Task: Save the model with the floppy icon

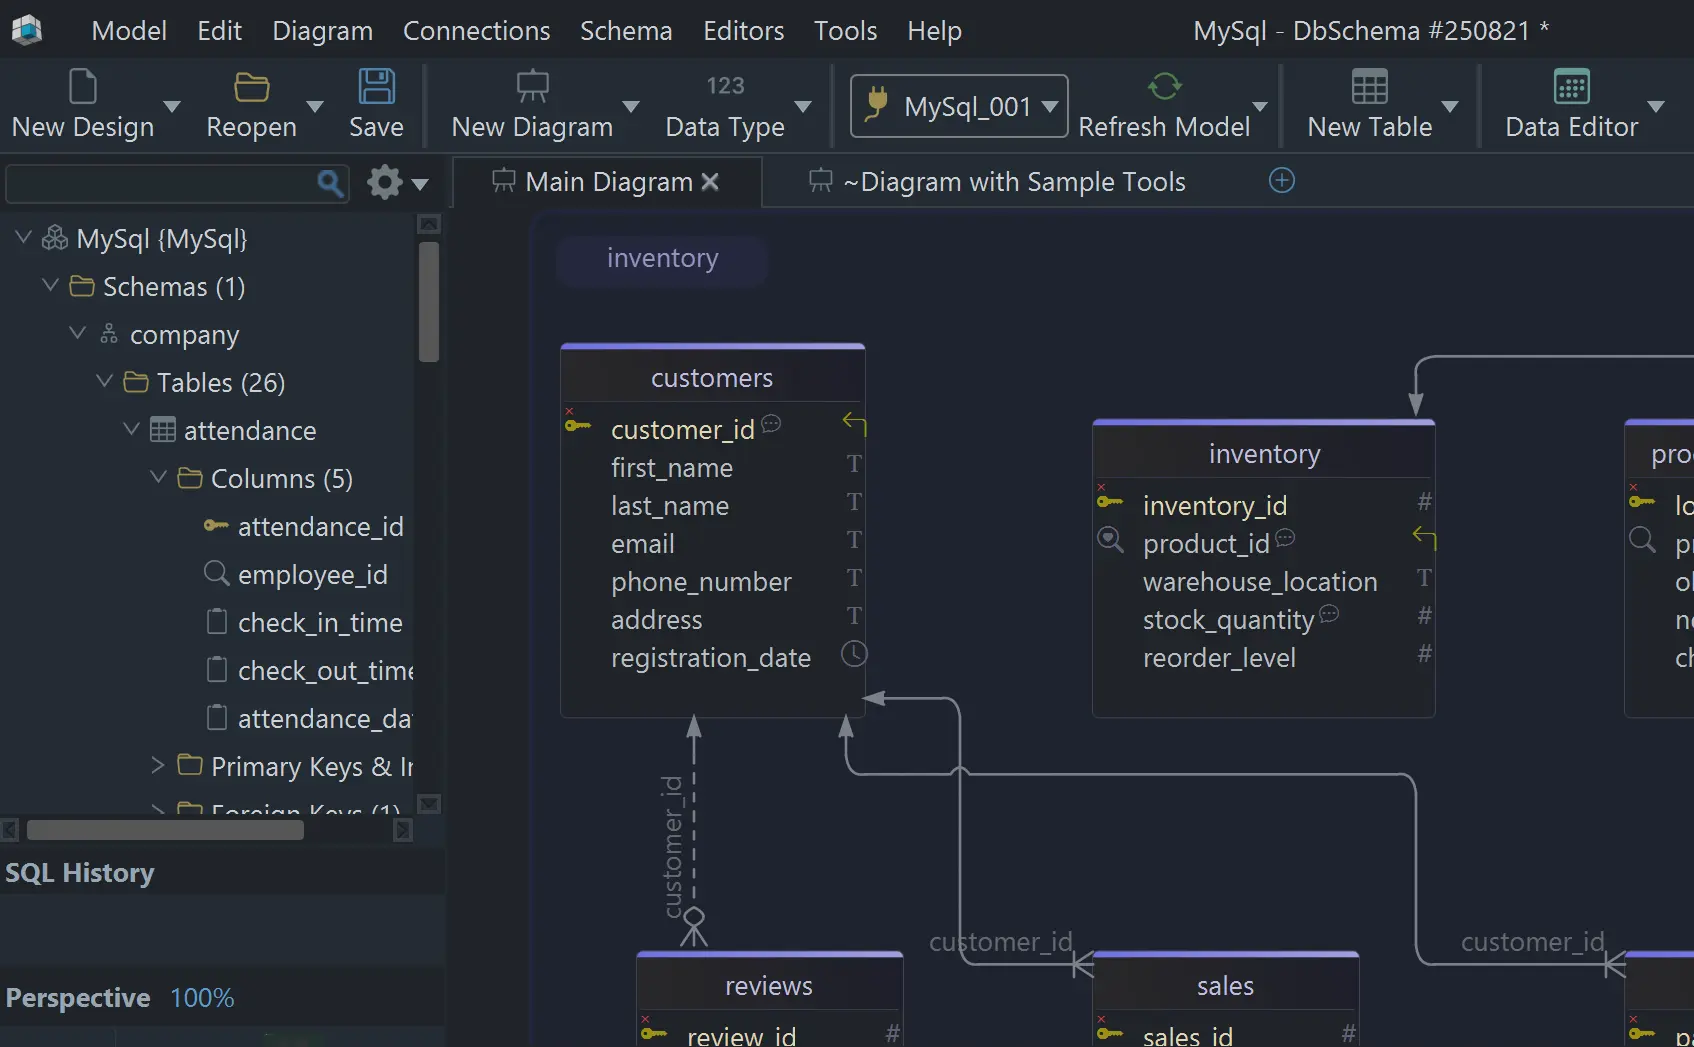Action: click(x=377, y=86)
